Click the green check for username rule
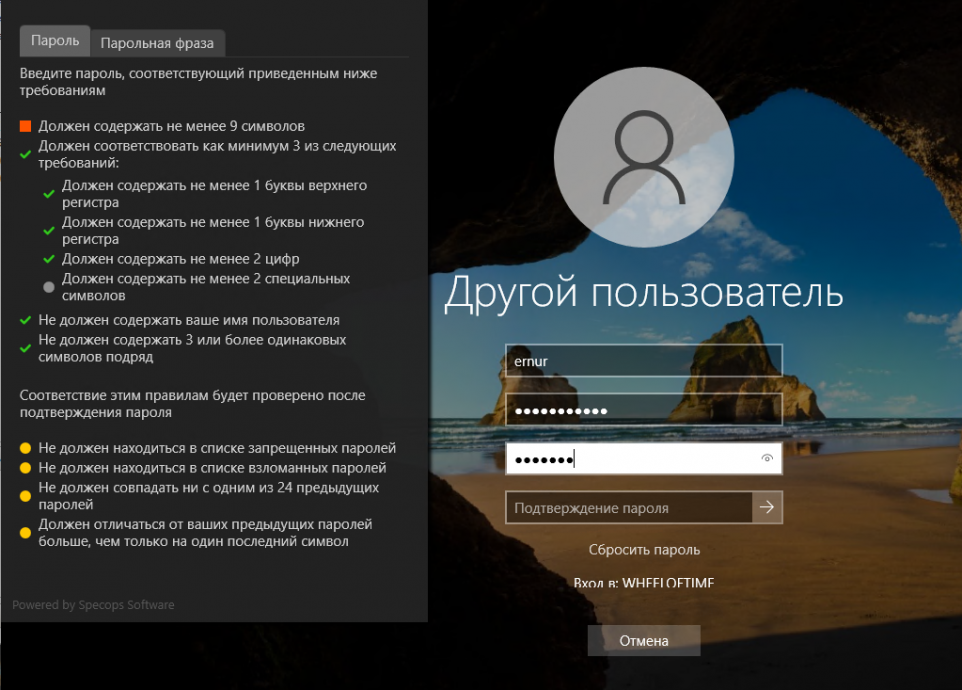Viewport: 962px width, 690px height. [26, 321]
